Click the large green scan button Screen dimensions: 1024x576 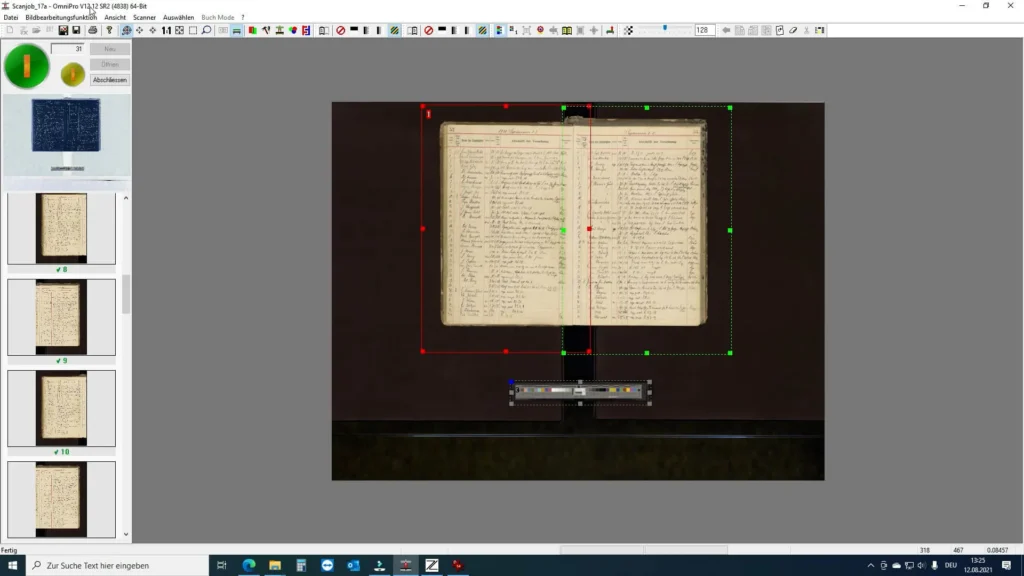coord(26,67)
